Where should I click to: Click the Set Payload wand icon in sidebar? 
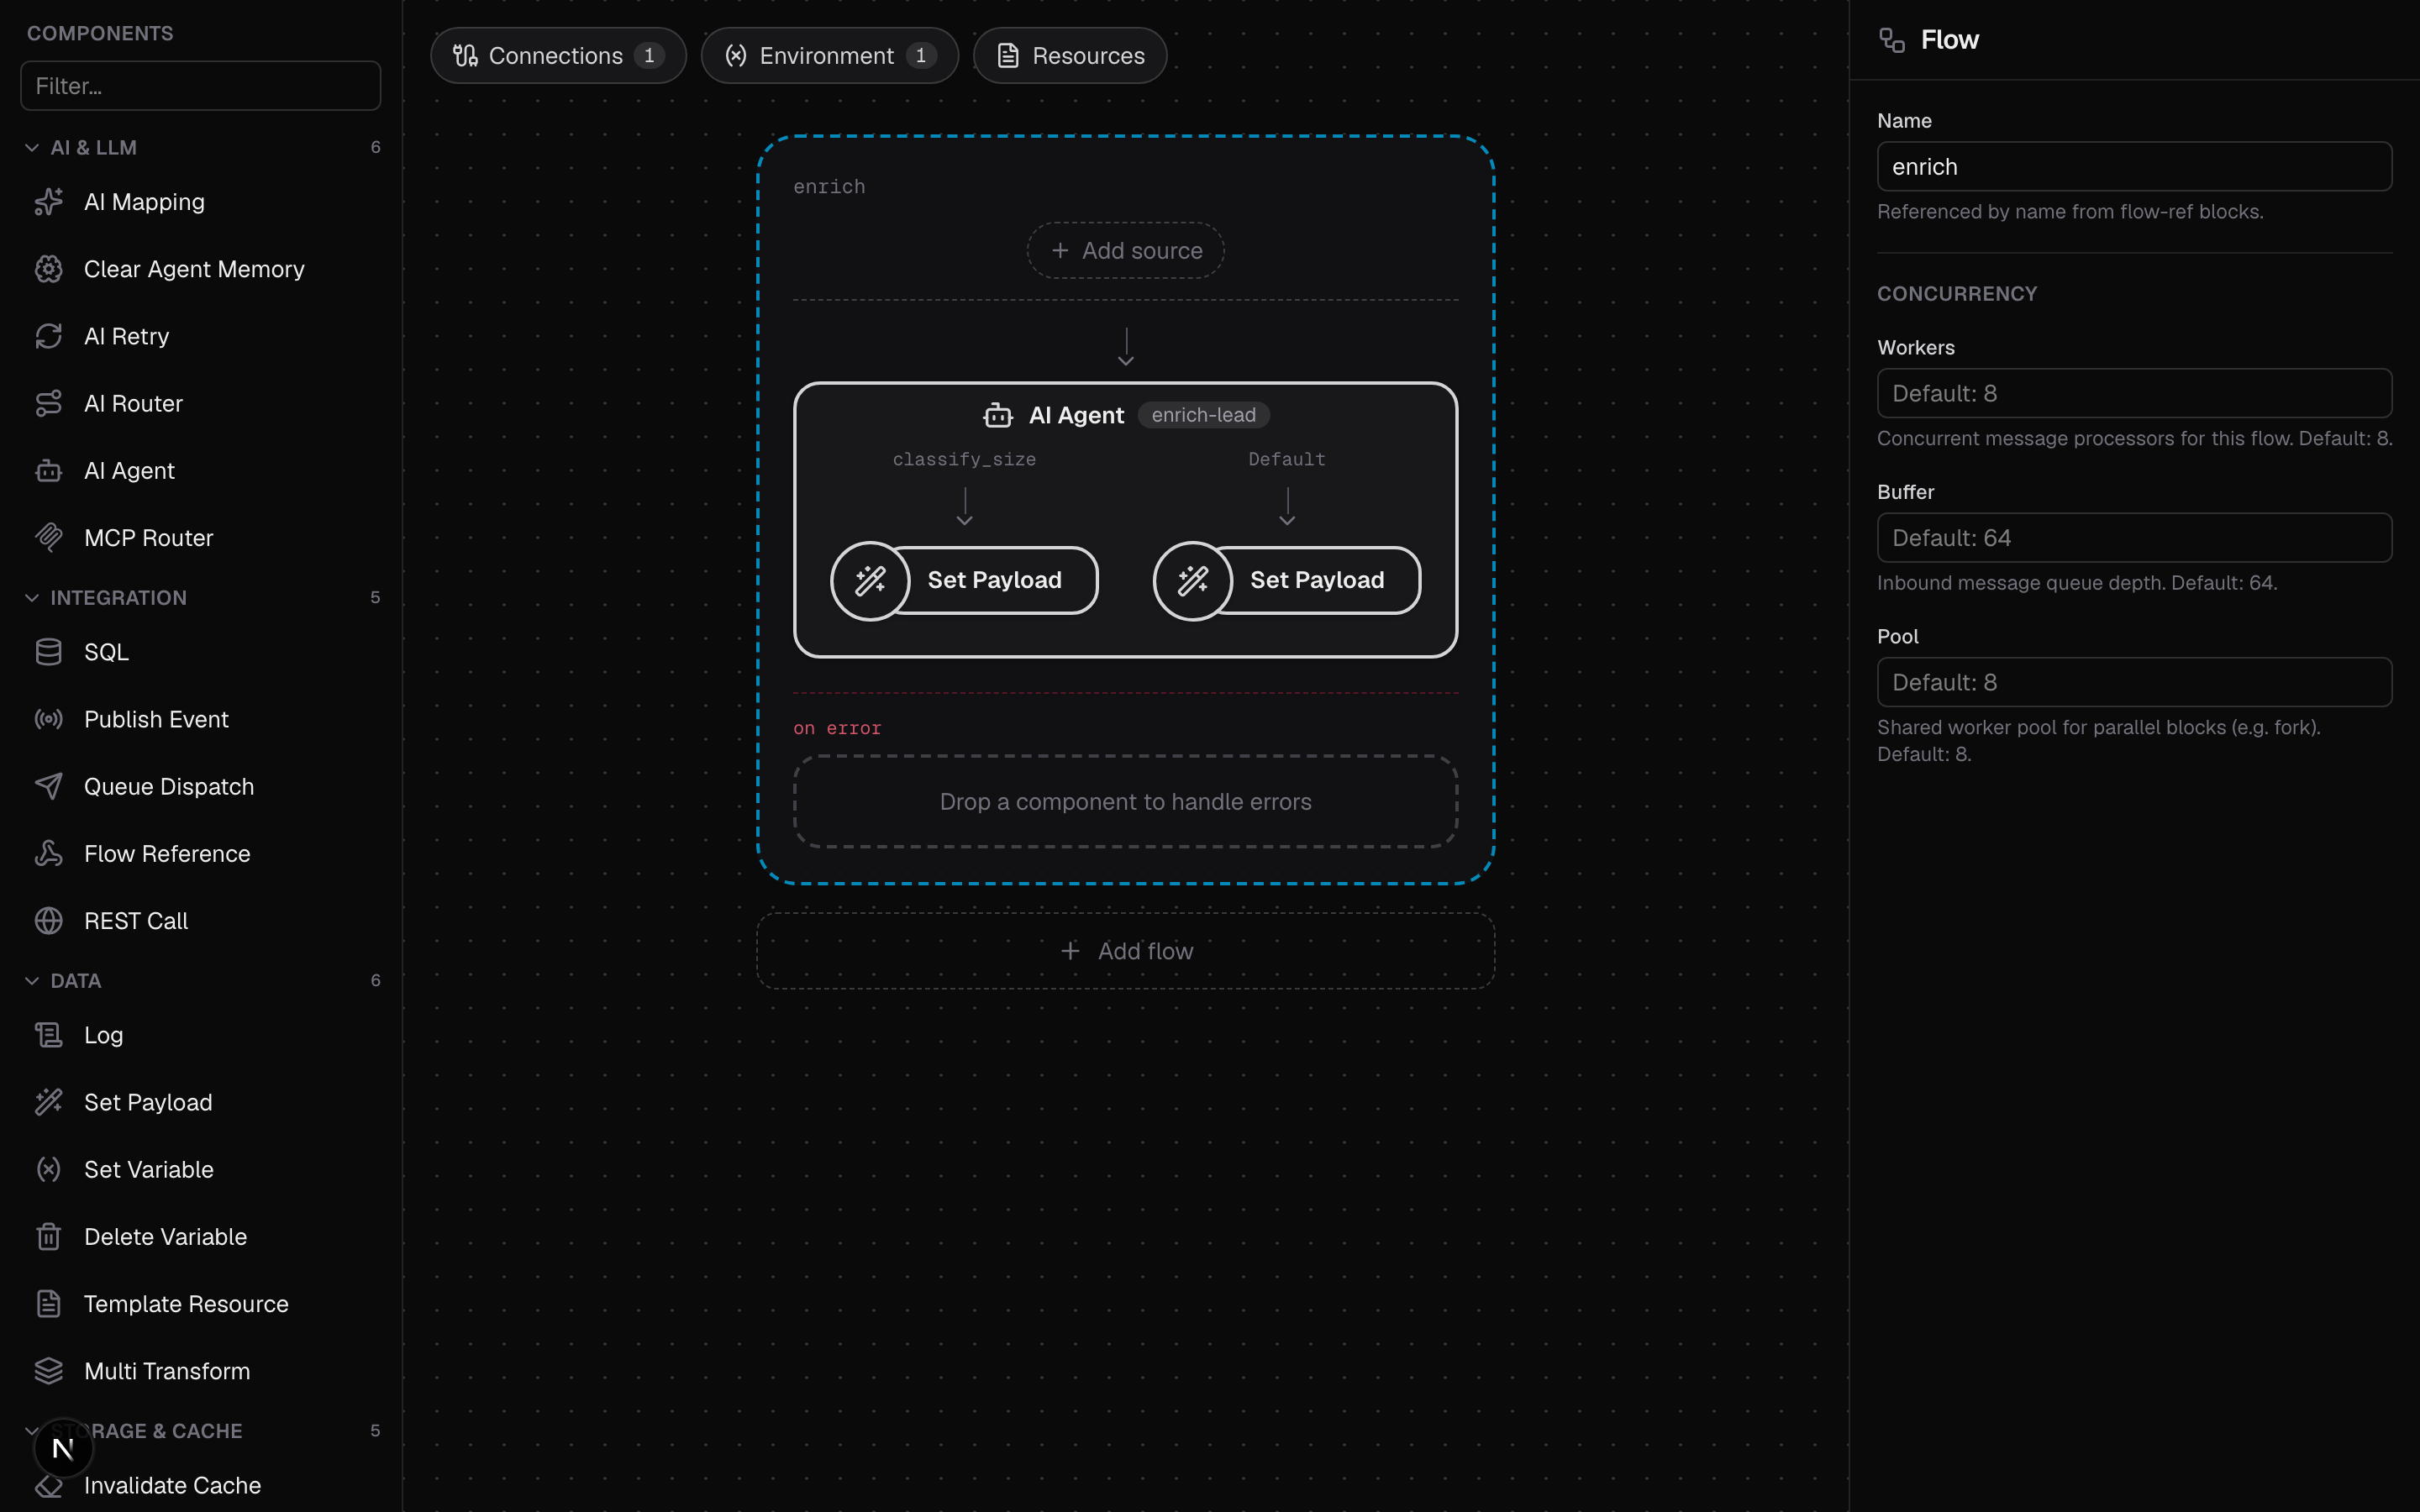(48, 1102)
